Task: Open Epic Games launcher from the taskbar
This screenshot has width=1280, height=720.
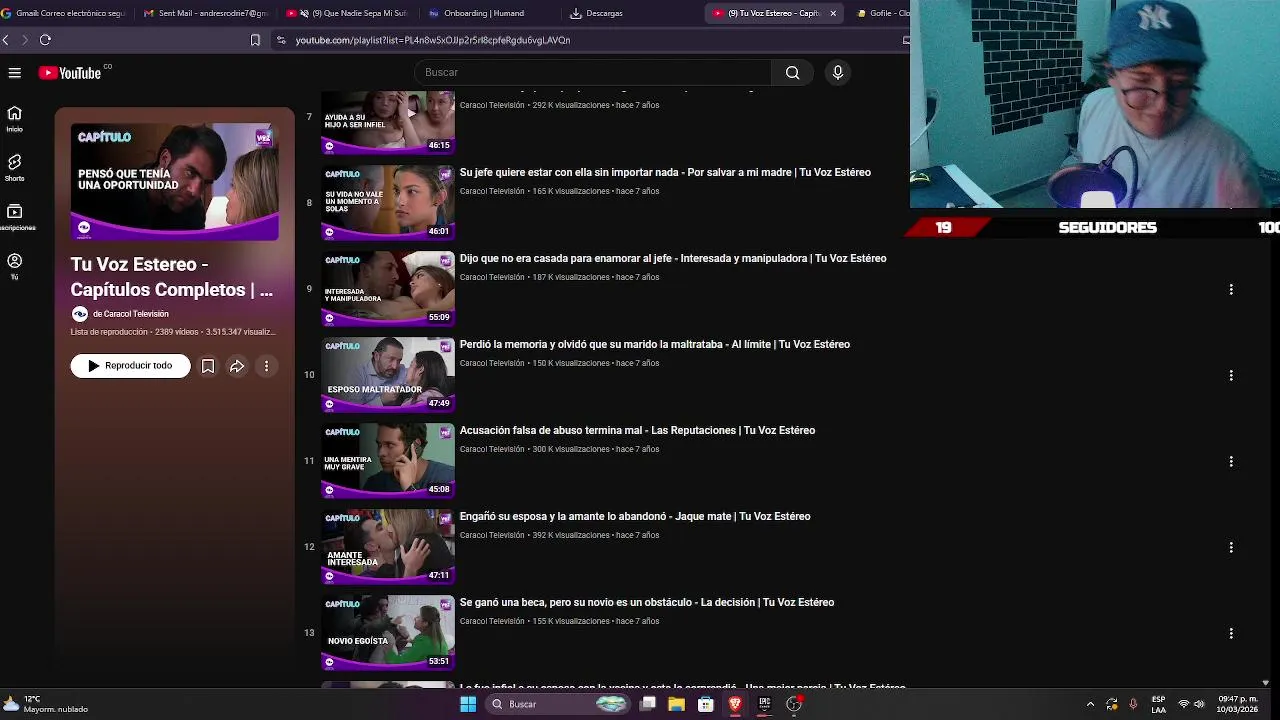Action: [x=764, y=704]
